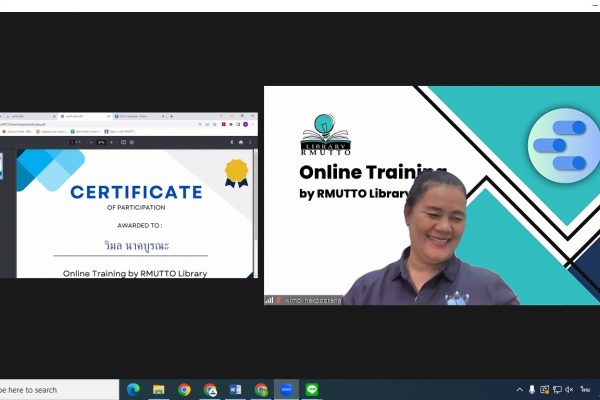The height and width of the screenshot is (400, 600).
Task: Click the RMUTTO Library logo
Action: coord(325,134)
